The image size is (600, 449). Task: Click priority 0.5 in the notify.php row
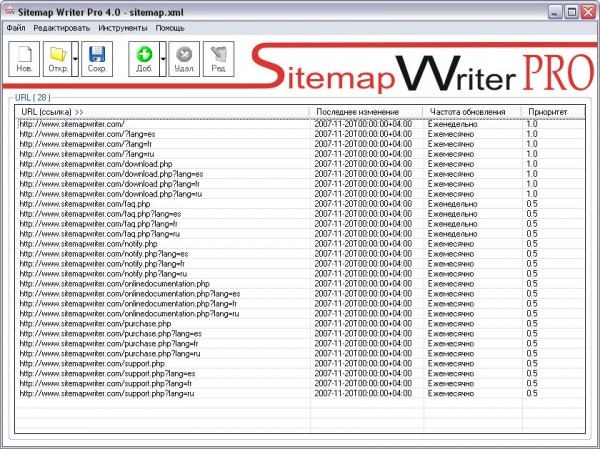pyautogui.click(x=532, y=243)
